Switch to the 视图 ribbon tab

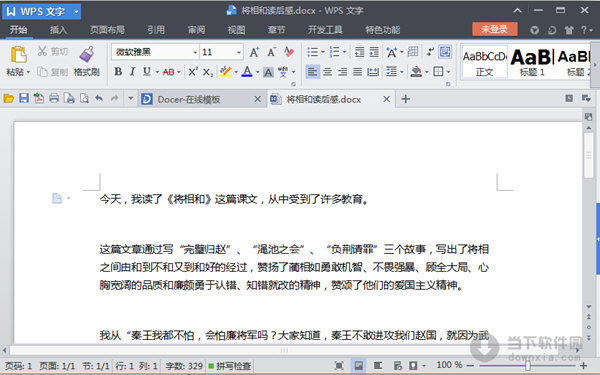(236, 30)
